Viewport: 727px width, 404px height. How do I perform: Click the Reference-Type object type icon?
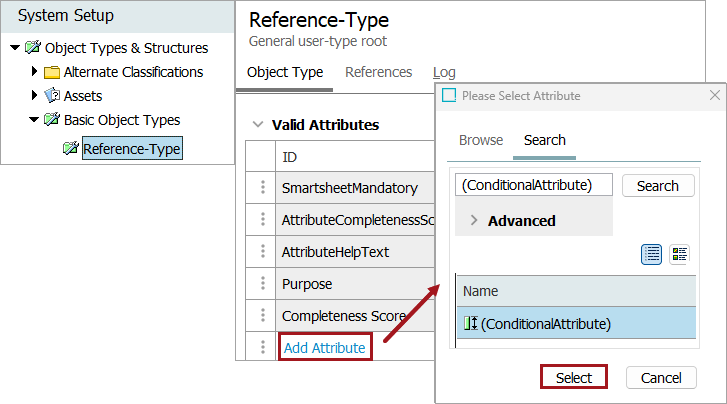[70, 149]
